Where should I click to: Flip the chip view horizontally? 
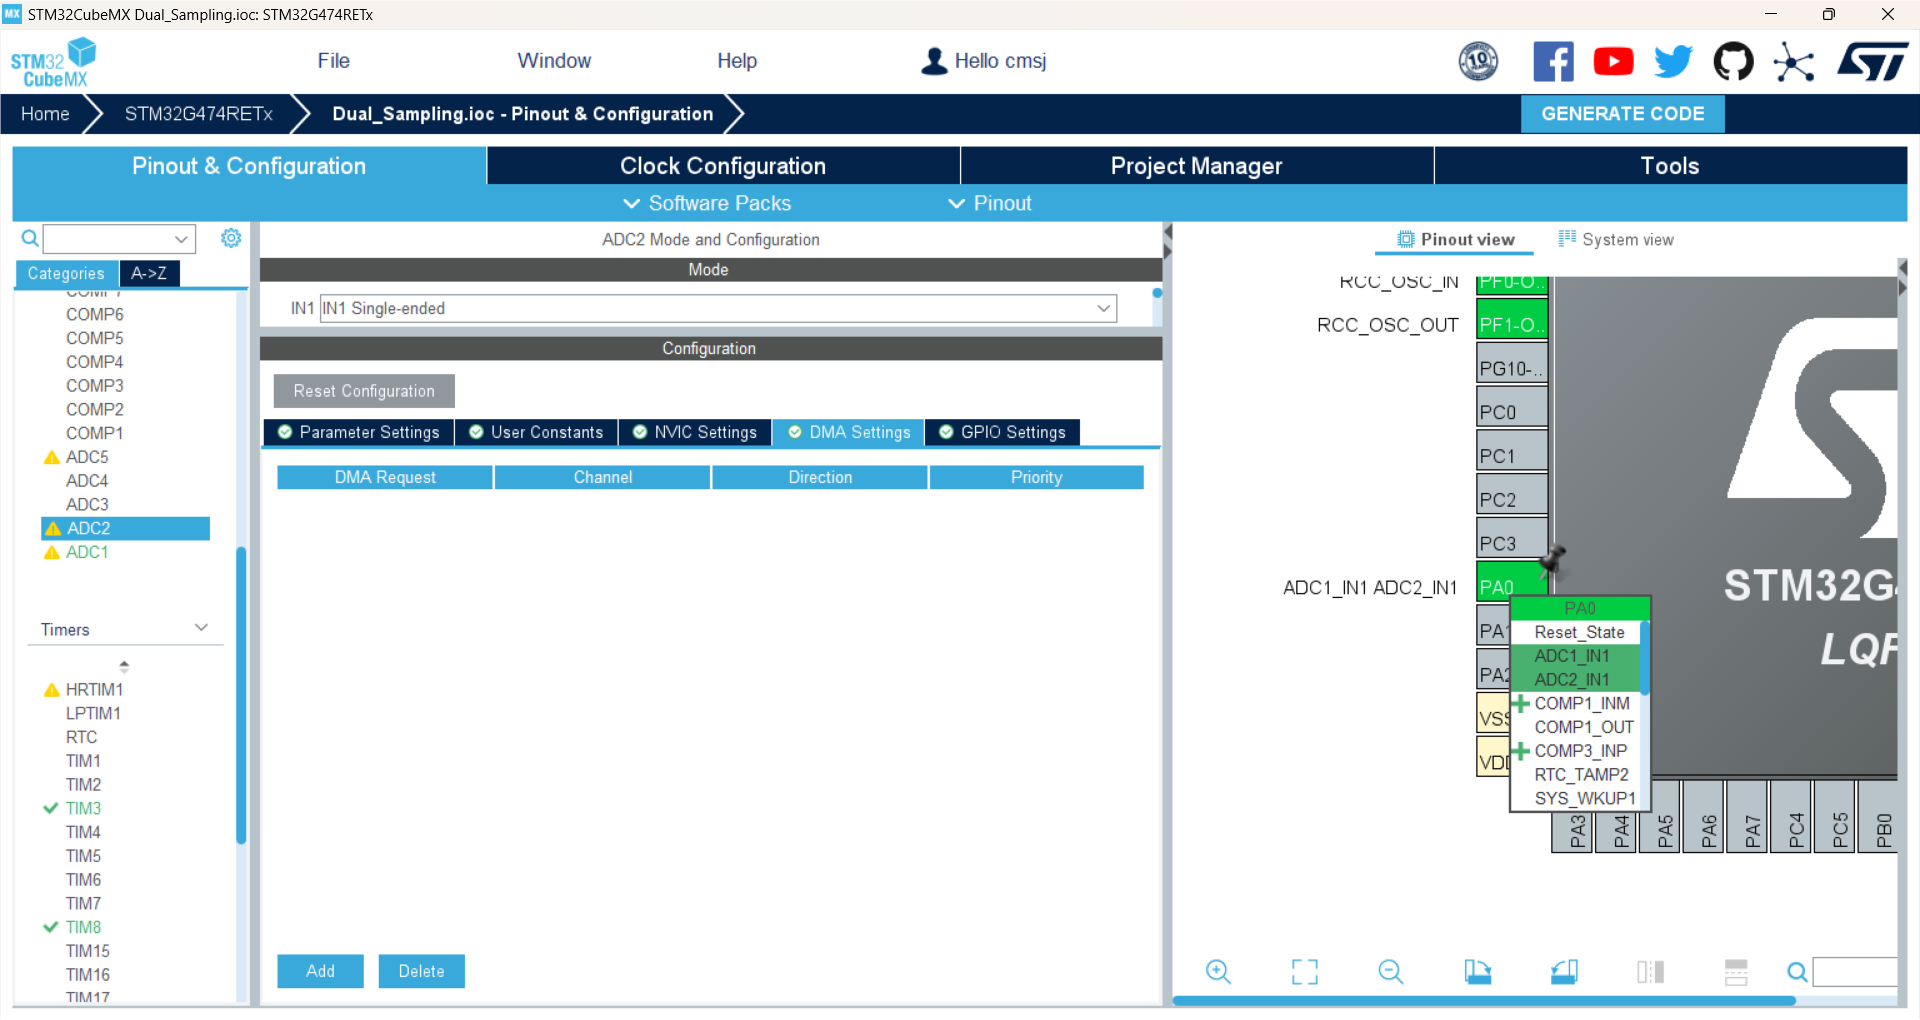pos(1651,971)
